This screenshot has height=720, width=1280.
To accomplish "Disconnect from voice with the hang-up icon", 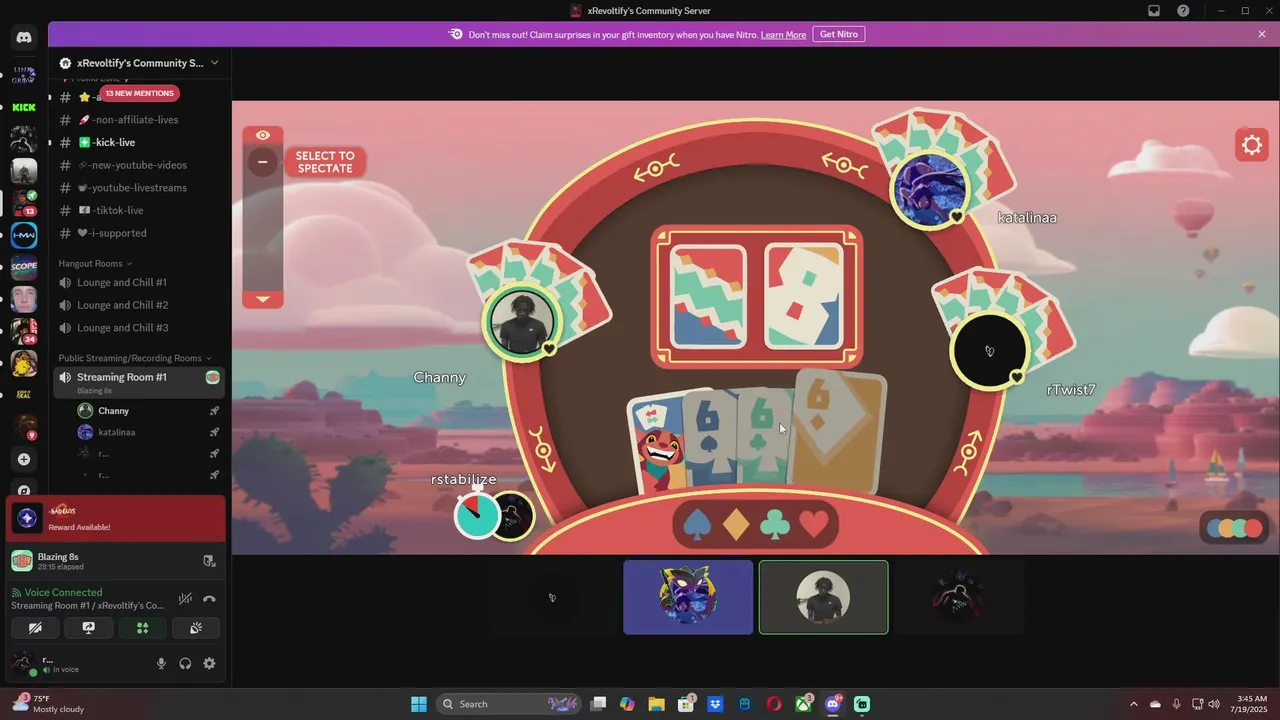I will click(209, 599).
